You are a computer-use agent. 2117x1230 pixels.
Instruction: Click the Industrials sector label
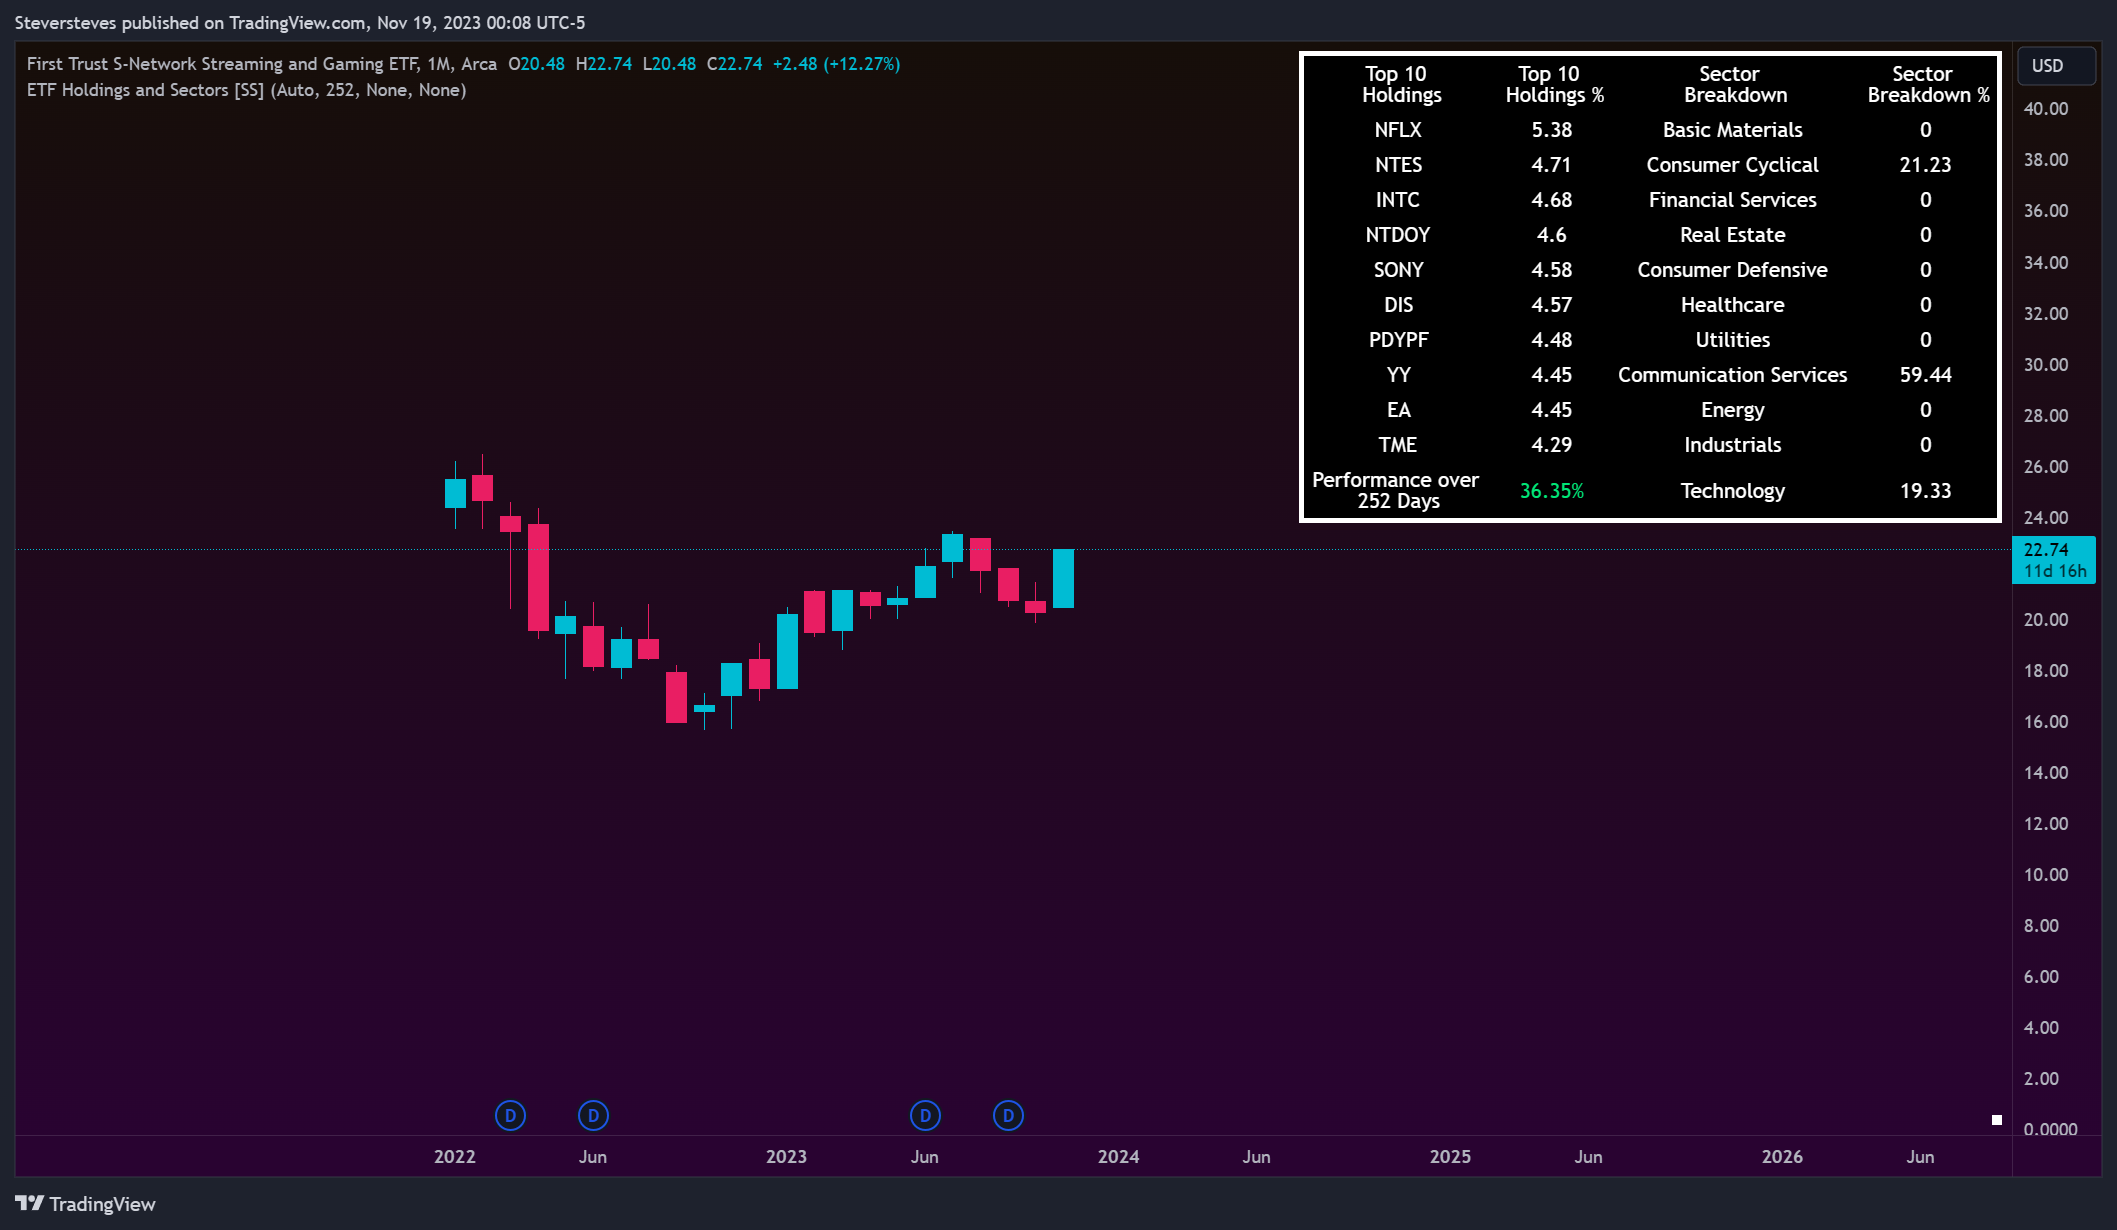tap(1732, 445)
